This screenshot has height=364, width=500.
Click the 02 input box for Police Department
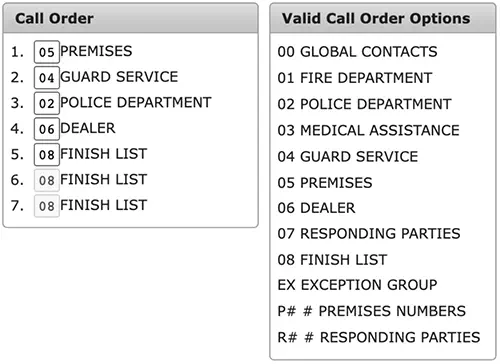coord(47,103)
